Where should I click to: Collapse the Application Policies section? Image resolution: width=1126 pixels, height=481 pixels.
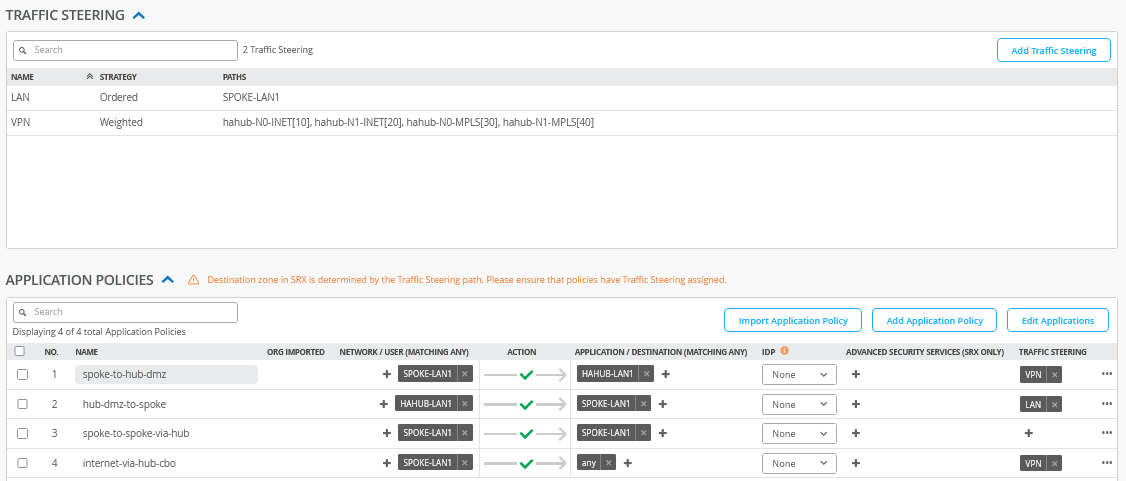(168, 280)
